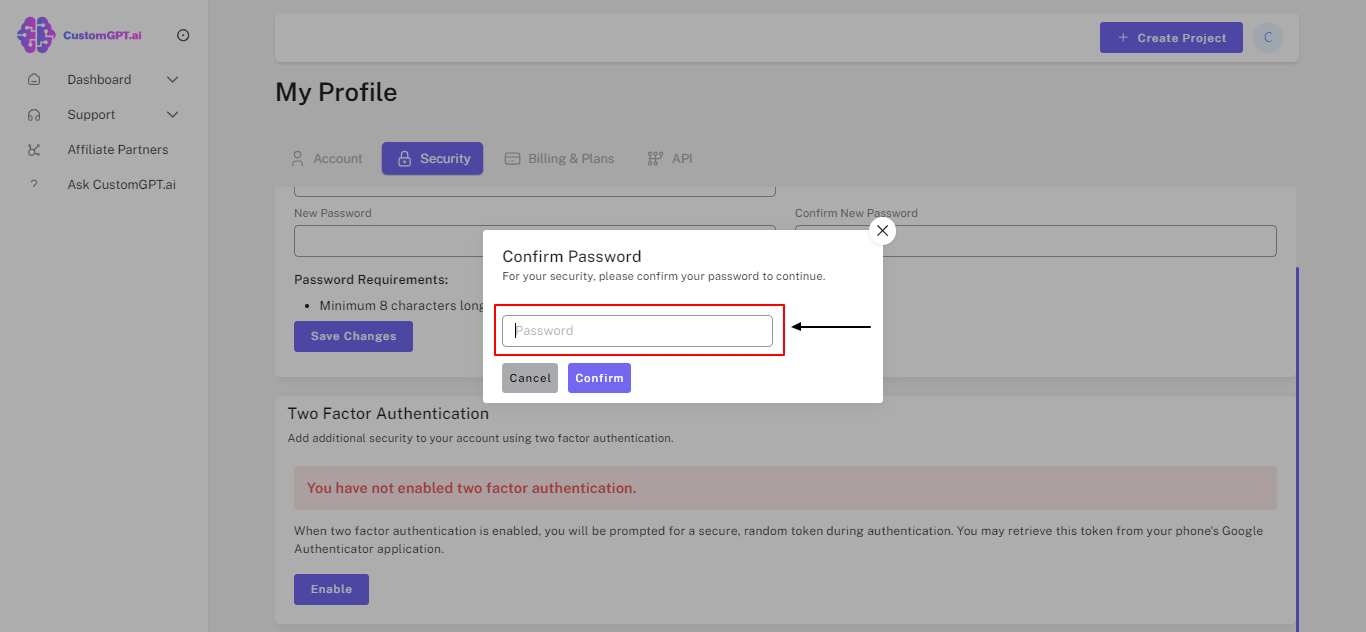The image size is (1366, 632).
Task: Click the Support headset icon
Action: coord(35,114)
